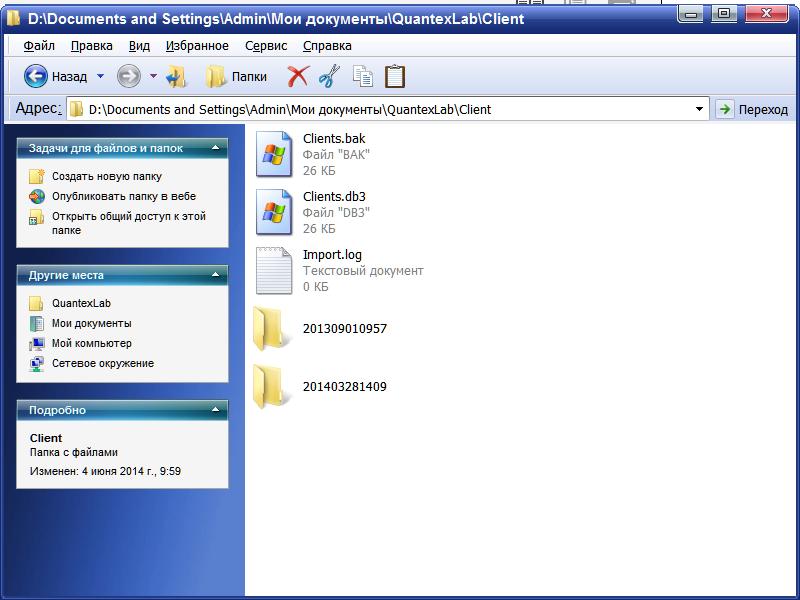Screen dimensions: 800x600
Task: Click the folder icon in the title bar
Action: click(x=13, y=19)
